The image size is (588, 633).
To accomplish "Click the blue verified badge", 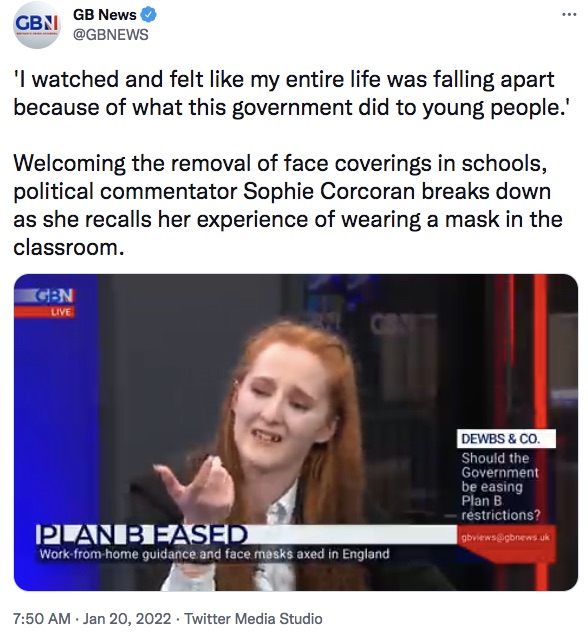I will 148,15.
